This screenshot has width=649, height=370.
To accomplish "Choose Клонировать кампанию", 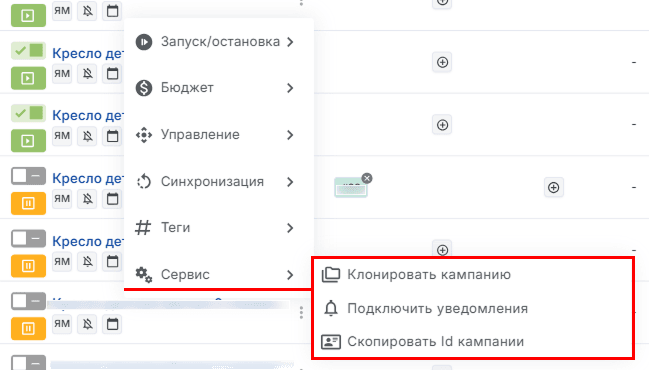I will (429, 274).
